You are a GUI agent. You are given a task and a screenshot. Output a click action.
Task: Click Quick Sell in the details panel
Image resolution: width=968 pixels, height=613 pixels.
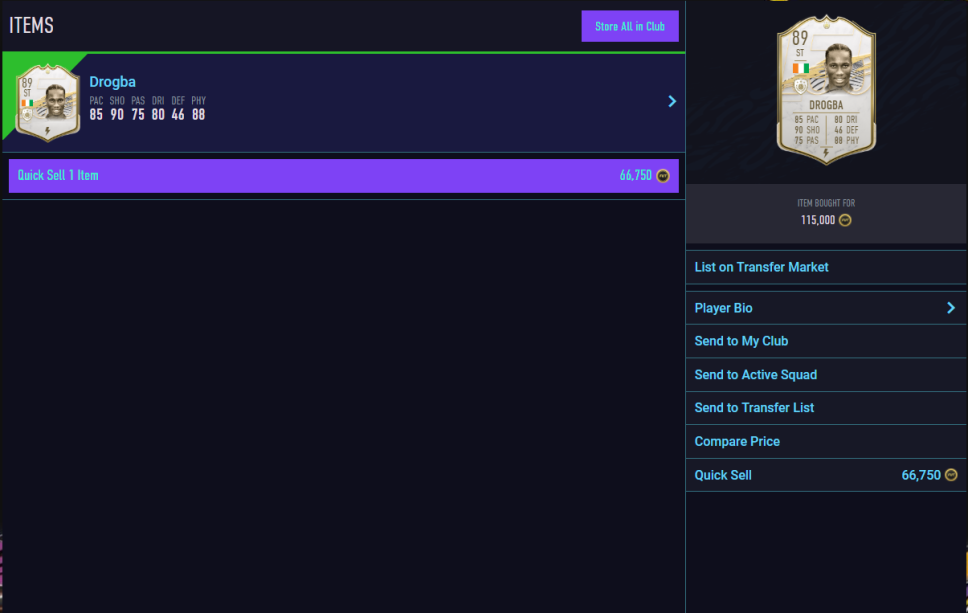click(x=826, y=475)
